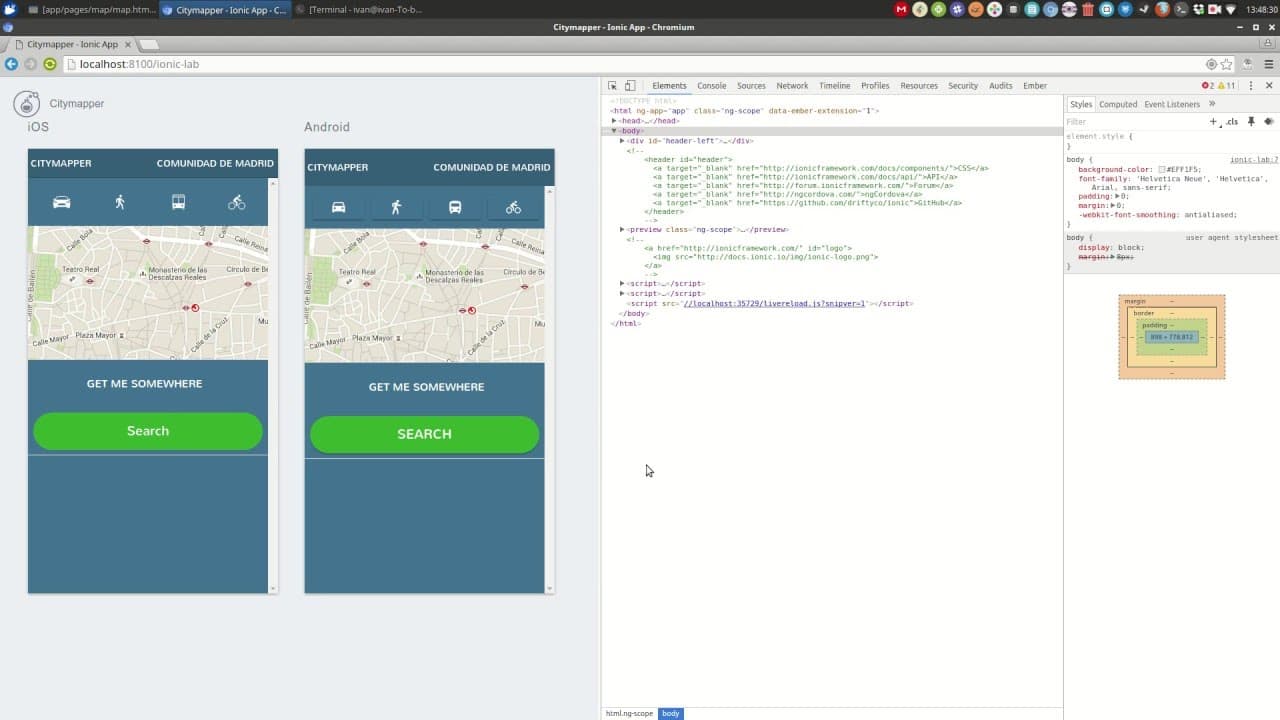Expand the head element node
This screenshot has width=1280, height=720.
click(614, 121)
